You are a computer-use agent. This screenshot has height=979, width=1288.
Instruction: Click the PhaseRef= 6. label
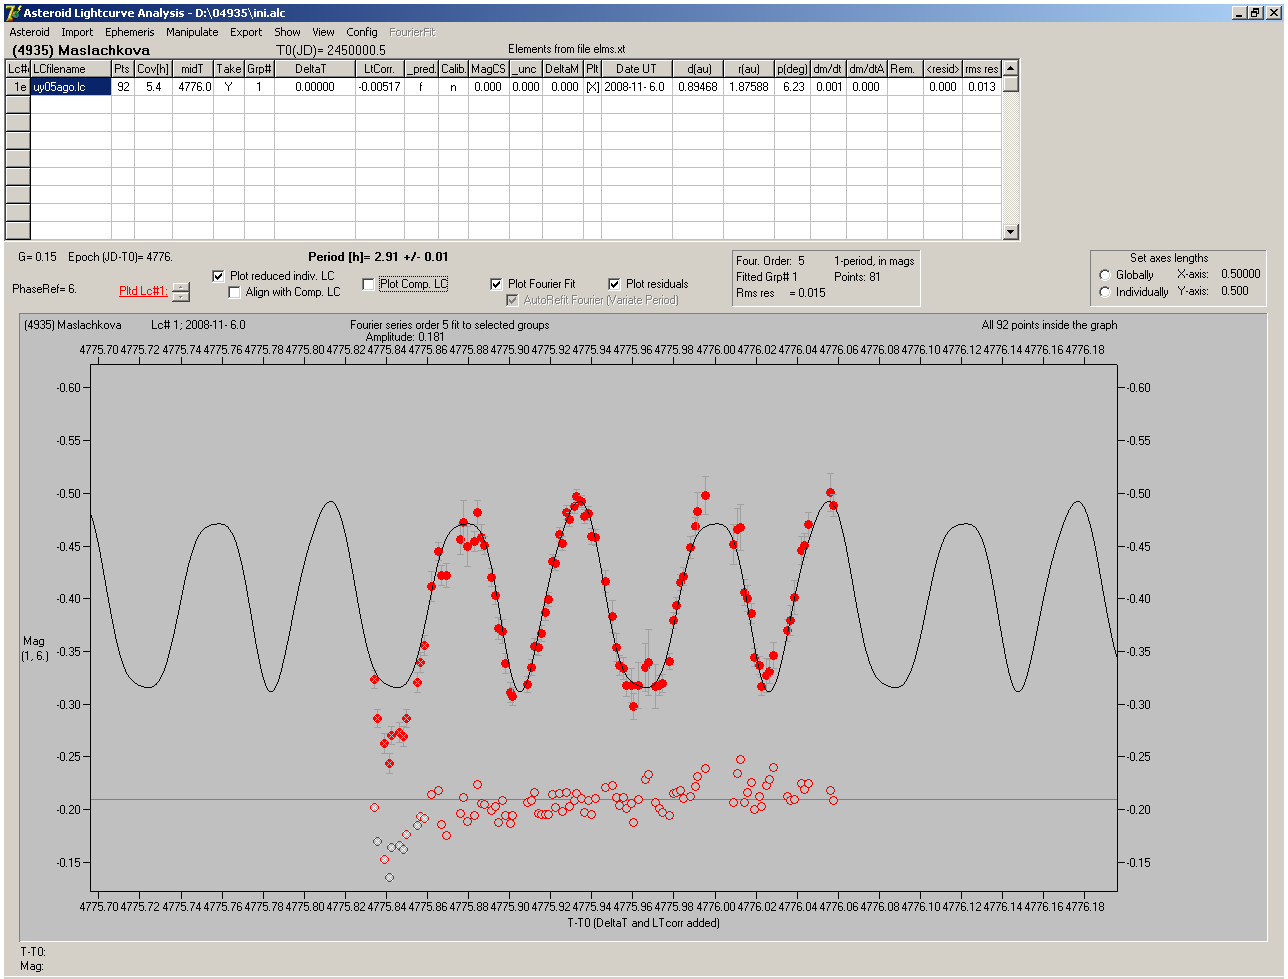[45, 289]
